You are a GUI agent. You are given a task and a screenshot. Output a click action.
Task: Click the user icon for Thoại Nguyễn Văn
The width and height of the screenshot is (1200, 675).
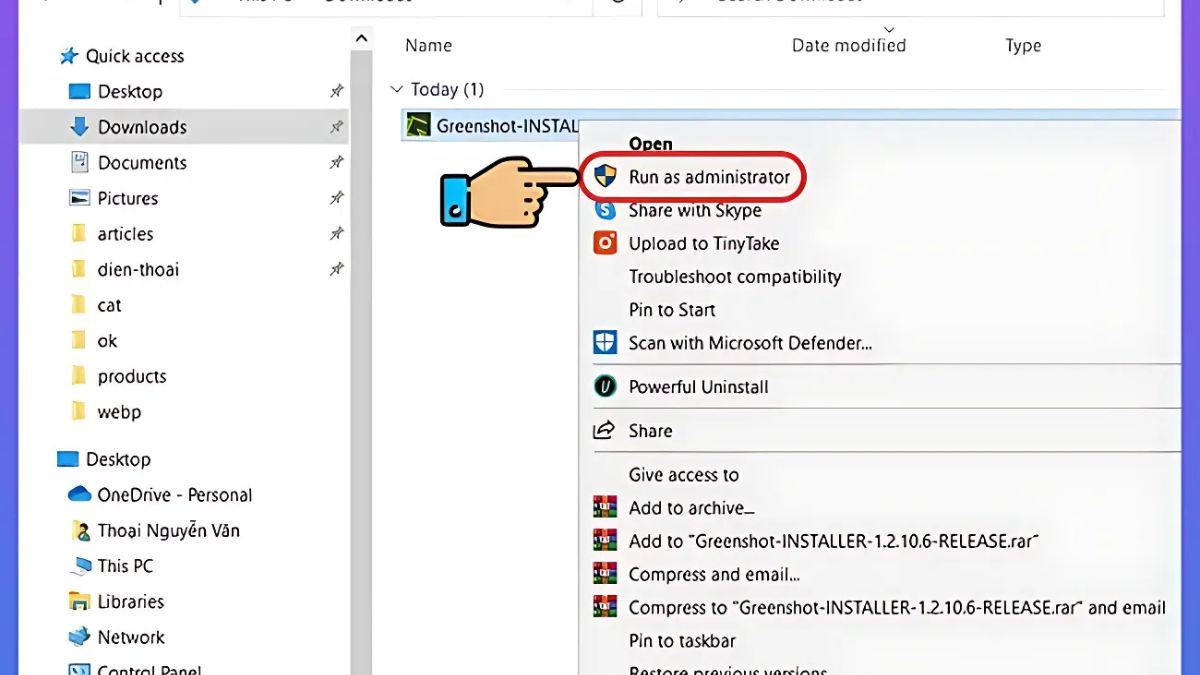(x=80, y=530)
